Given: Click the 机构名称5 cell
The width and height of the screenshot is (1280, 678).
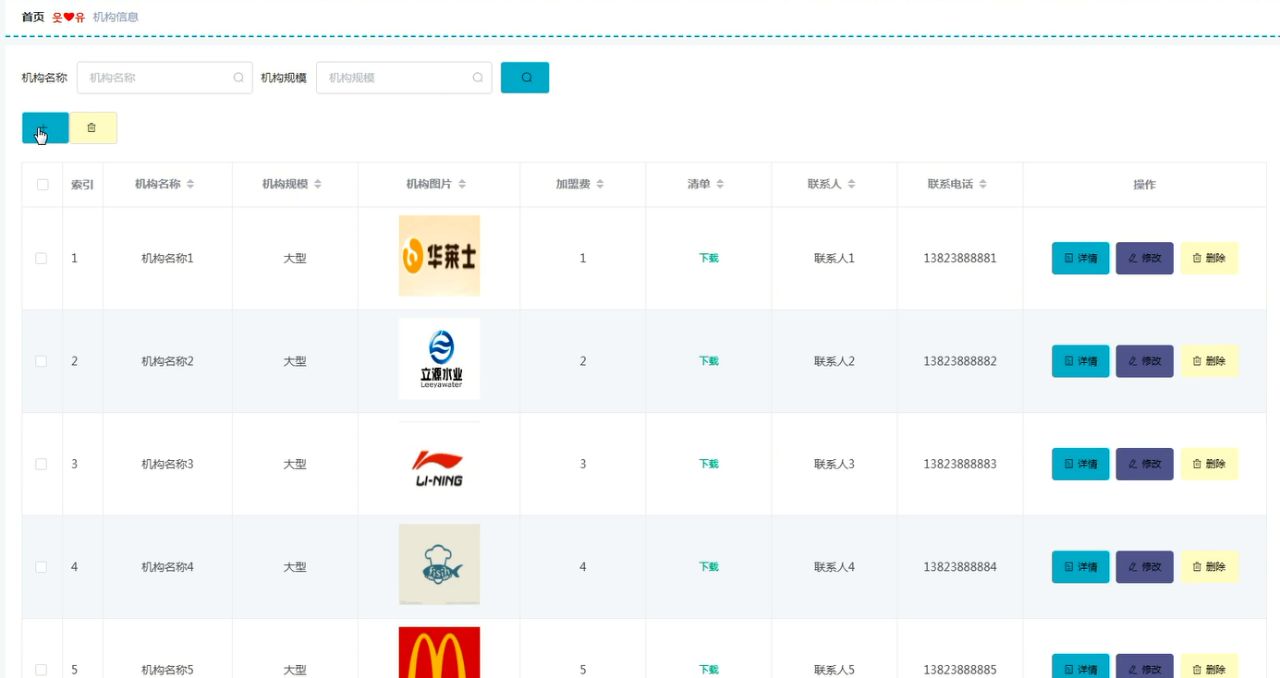Looking at the screenshot, I should coord(167,670).
